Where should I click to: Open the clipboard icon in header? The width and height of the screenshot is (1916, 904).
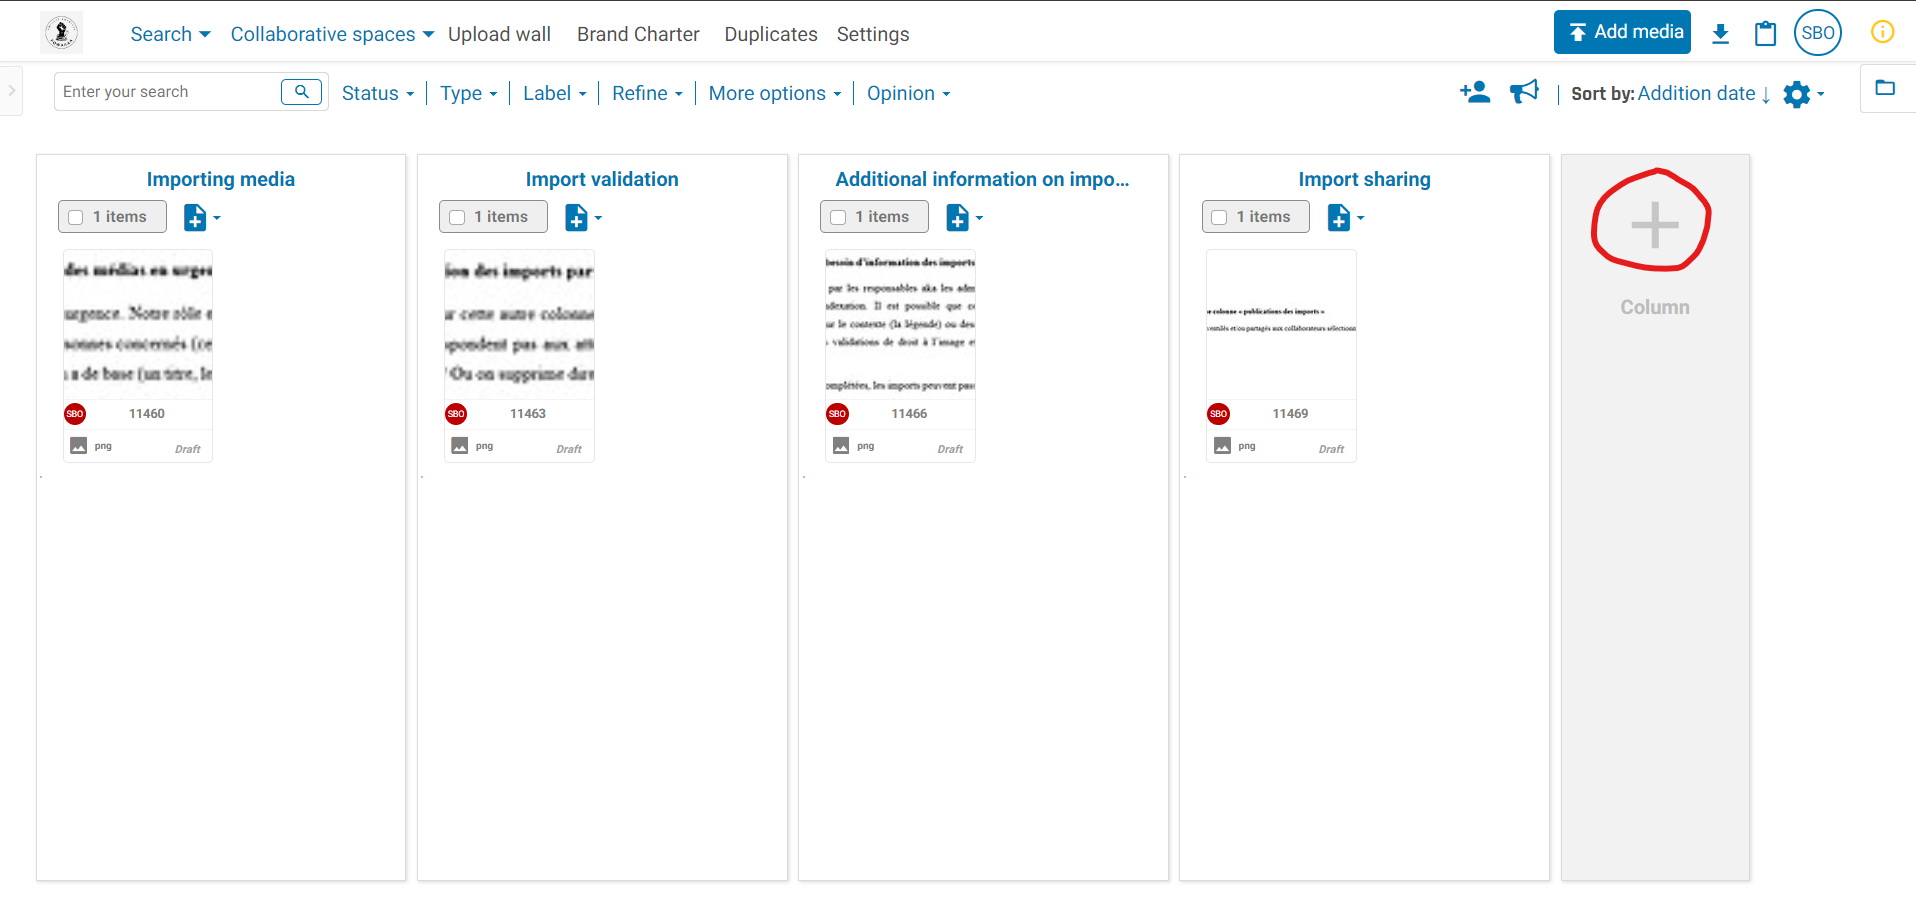pos(1765,34)
